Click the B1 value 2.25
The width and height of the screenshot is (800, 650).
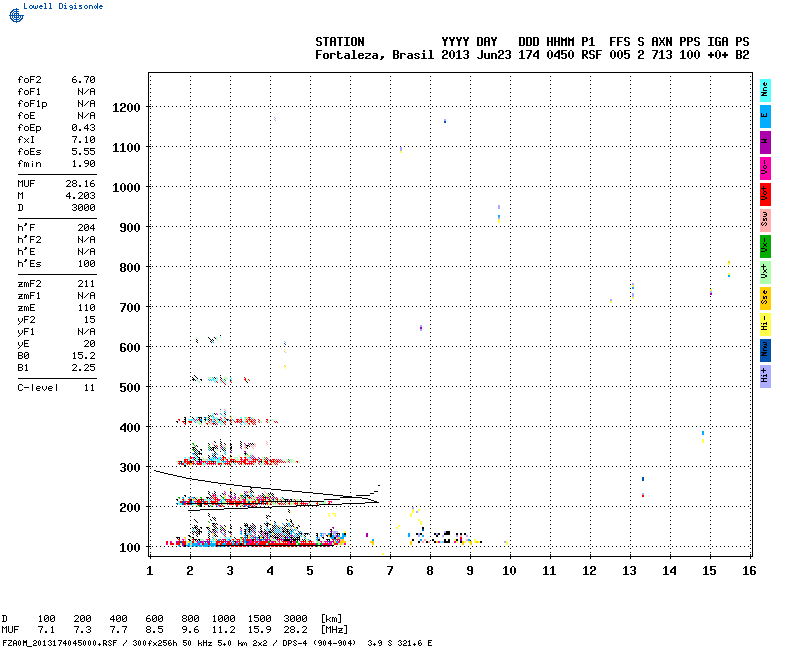point(83,368)
